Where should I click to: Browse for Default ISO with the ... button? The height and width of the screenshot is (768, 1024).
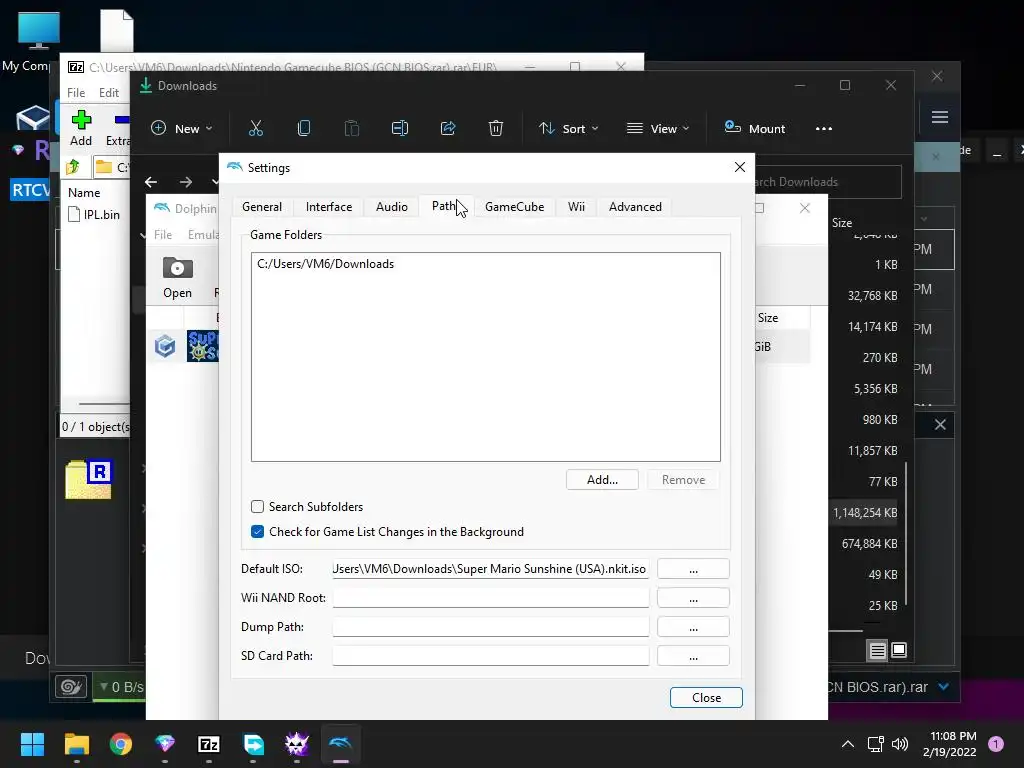693,569
